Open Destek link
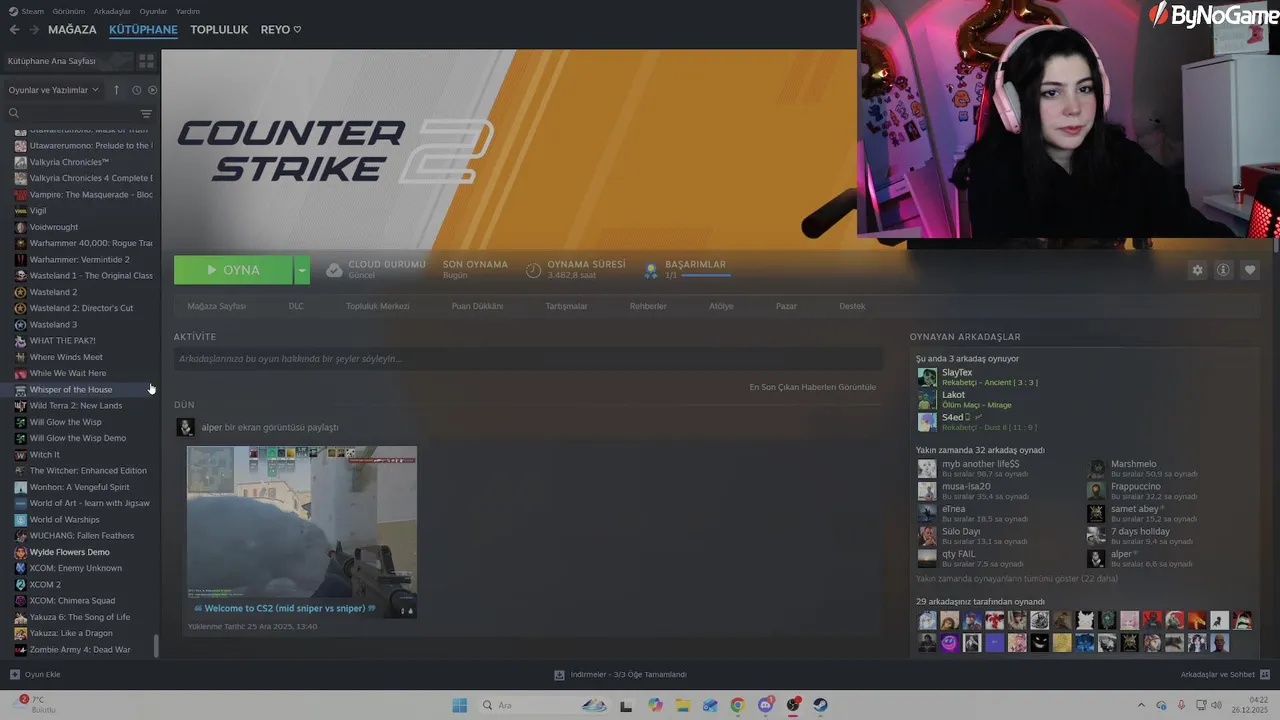The width and height of the screenshot is (1280, 720). click(852, 306)
